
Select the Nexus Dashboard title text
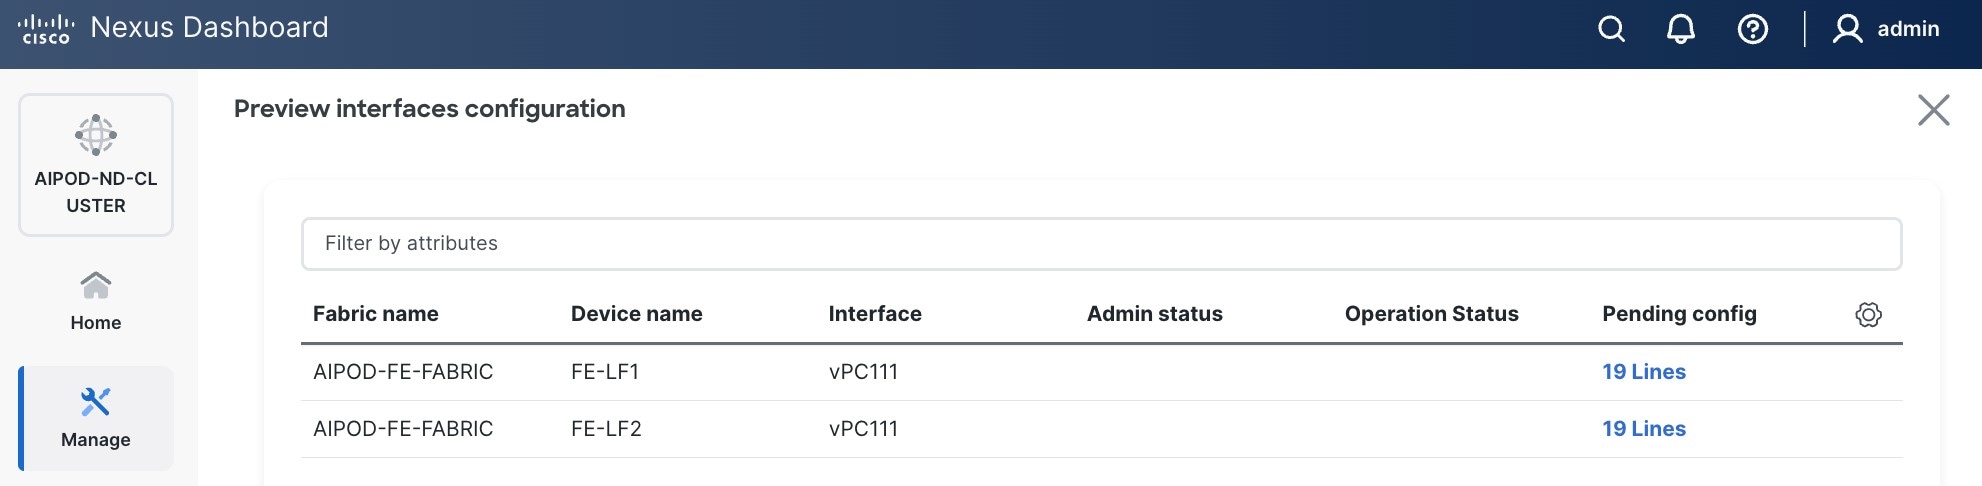point(209,28)
